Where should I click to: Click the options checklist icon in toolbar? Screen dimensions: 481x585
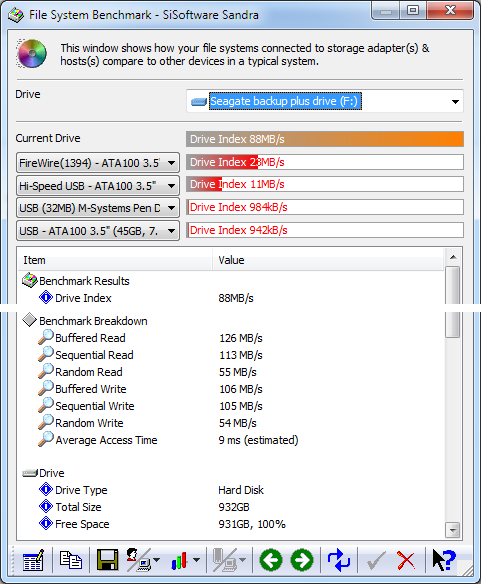click(x=33, y=560)
